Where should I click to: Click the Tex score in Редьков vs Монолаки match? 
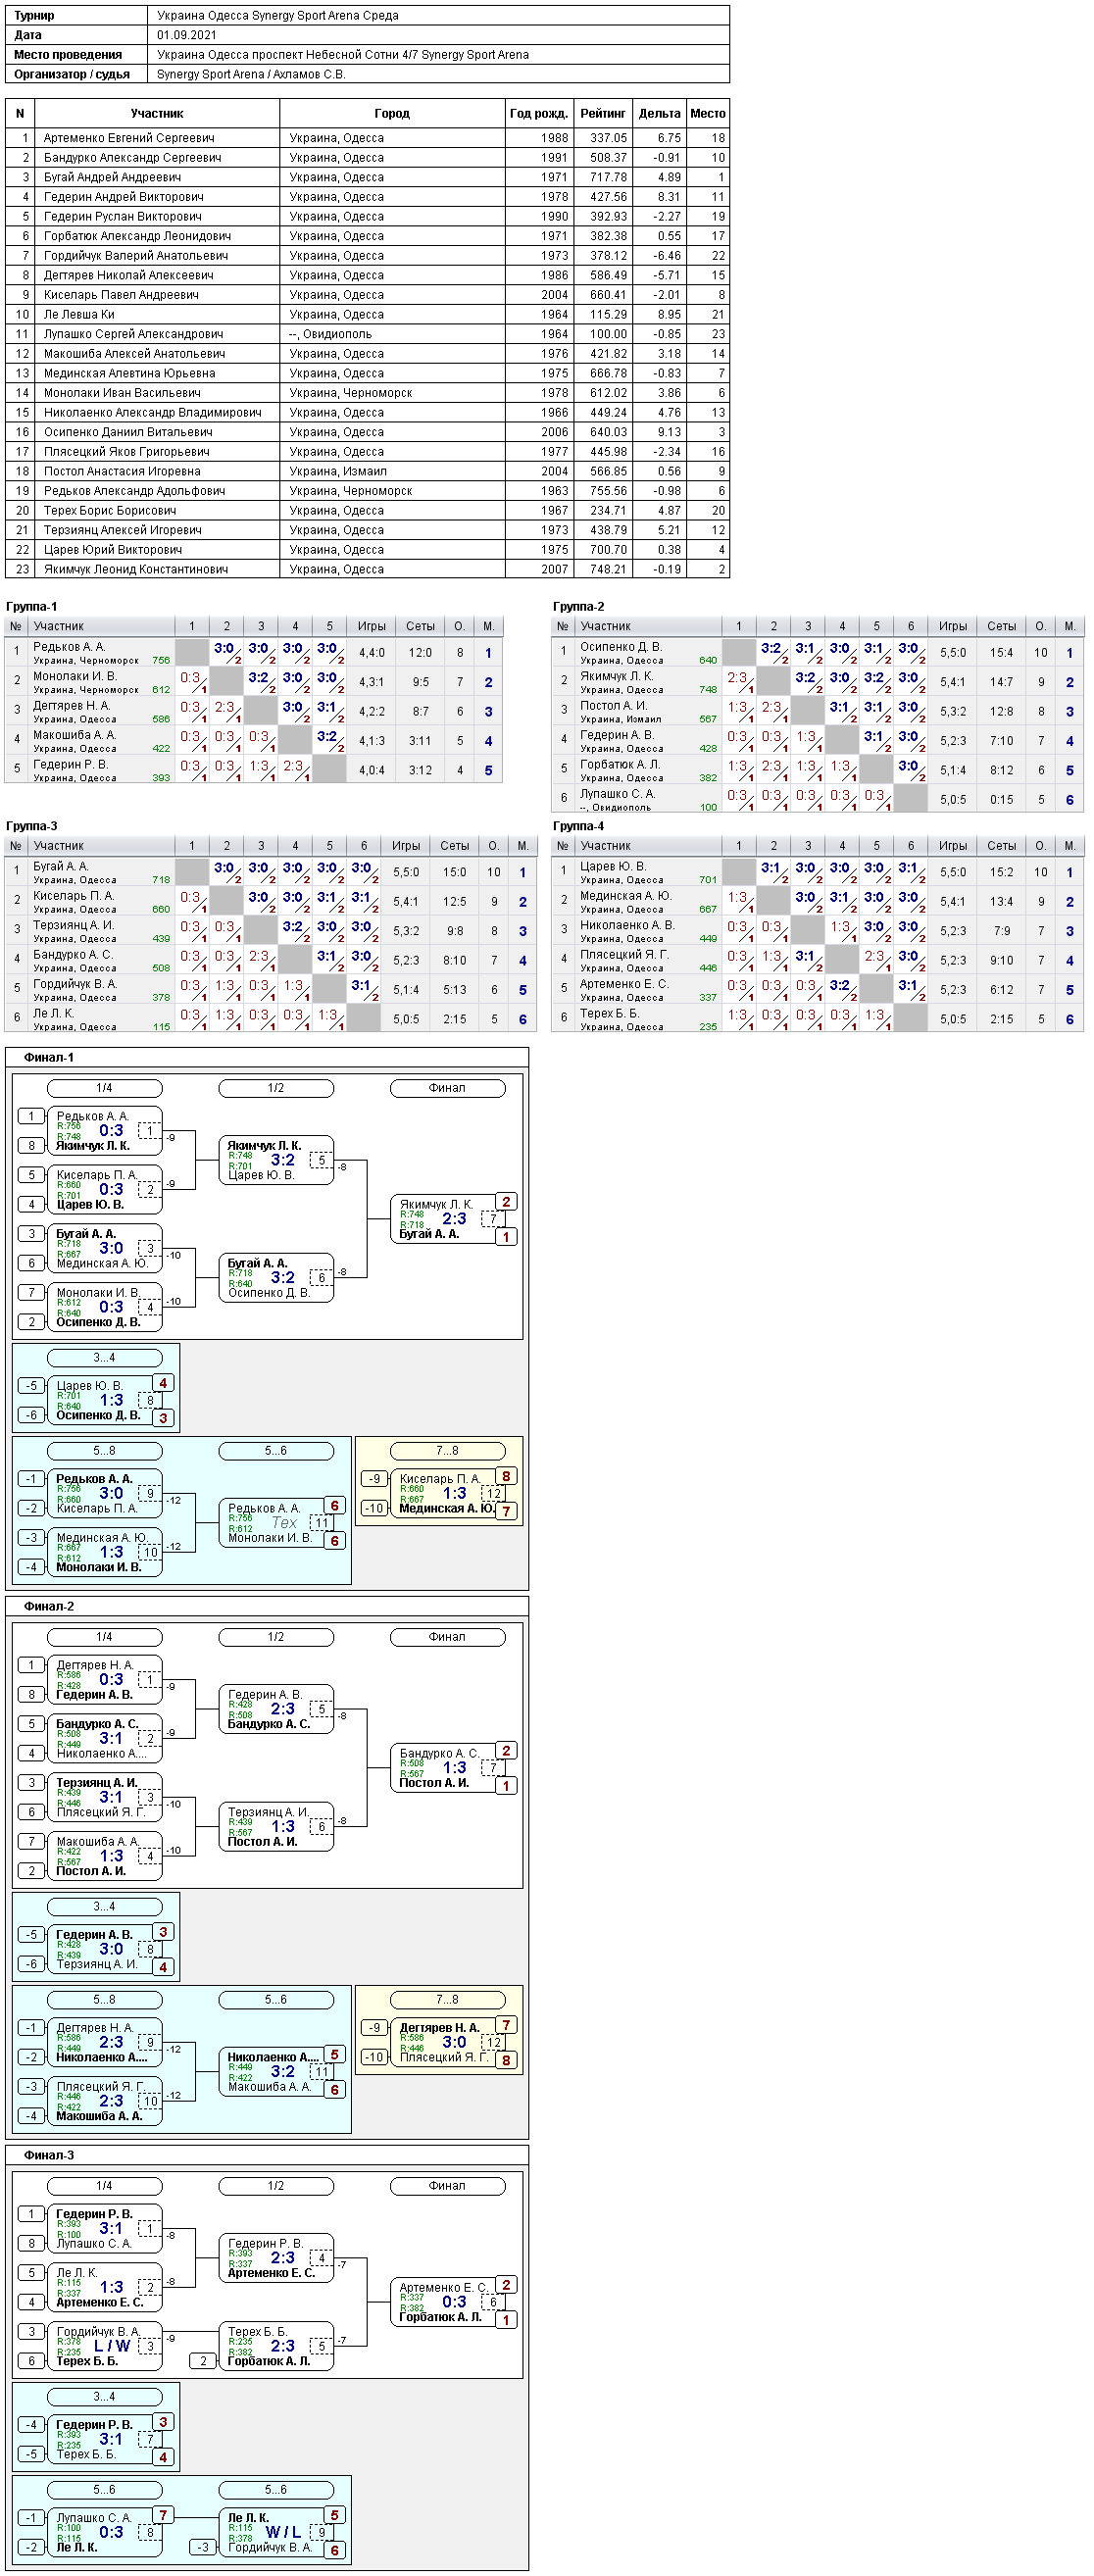click(x=284, y=1523)
